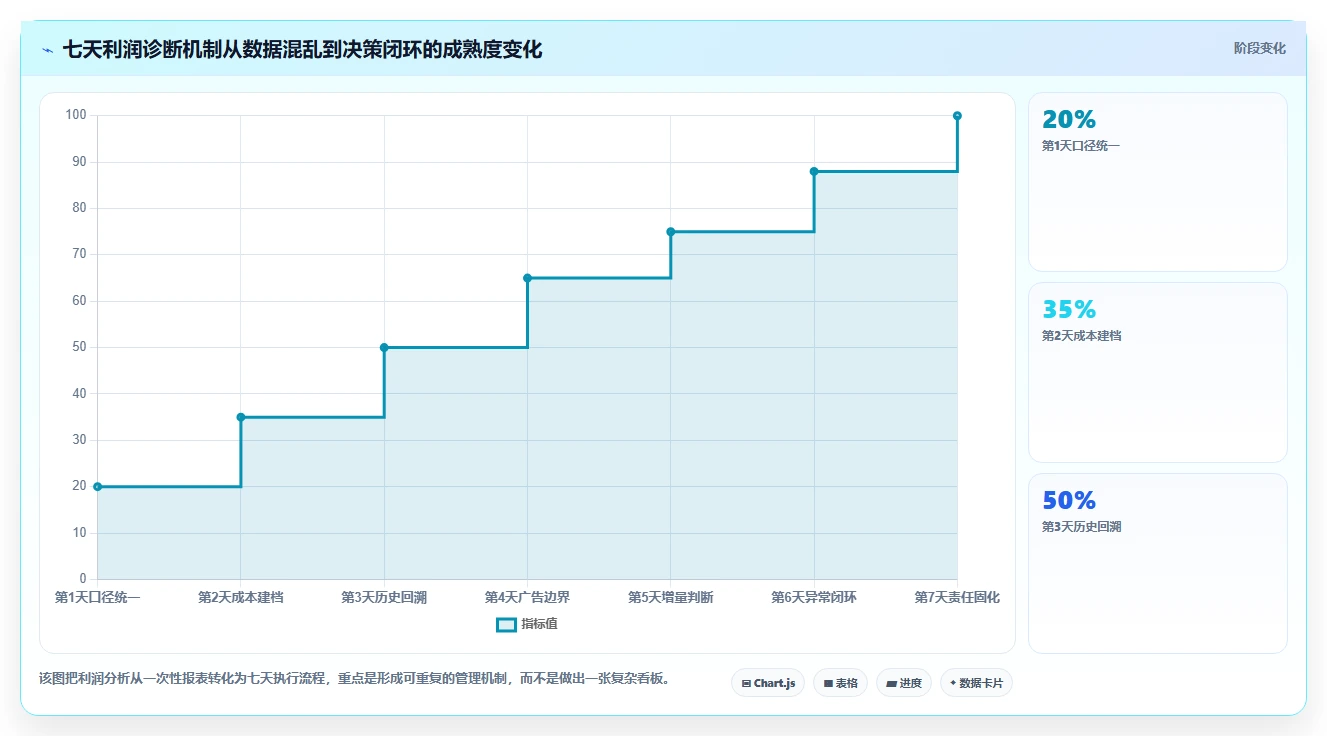Click the data point at value 88
The height and width of the screenshot is (736, 1327).
814,172
